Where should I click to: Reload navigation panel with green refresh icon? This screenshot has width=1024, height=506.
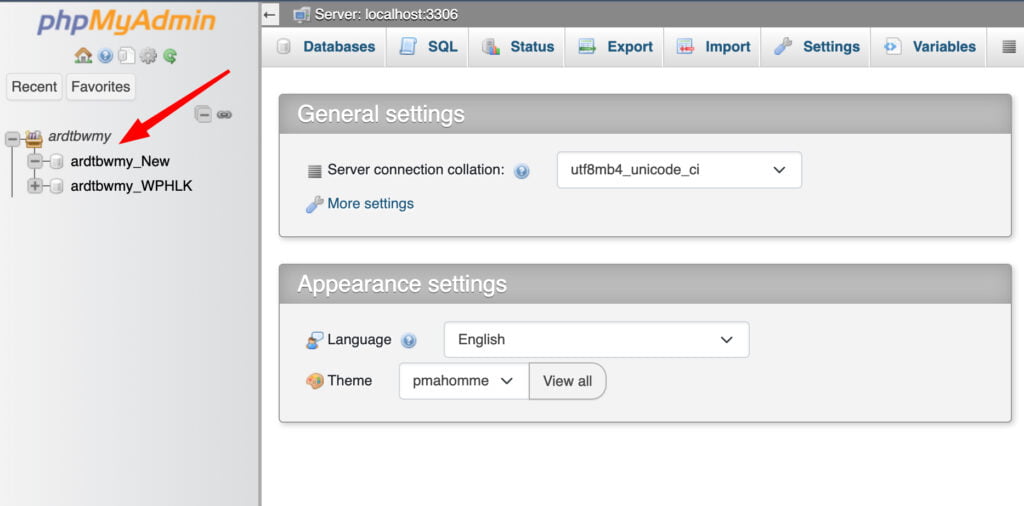coord(170,56)
